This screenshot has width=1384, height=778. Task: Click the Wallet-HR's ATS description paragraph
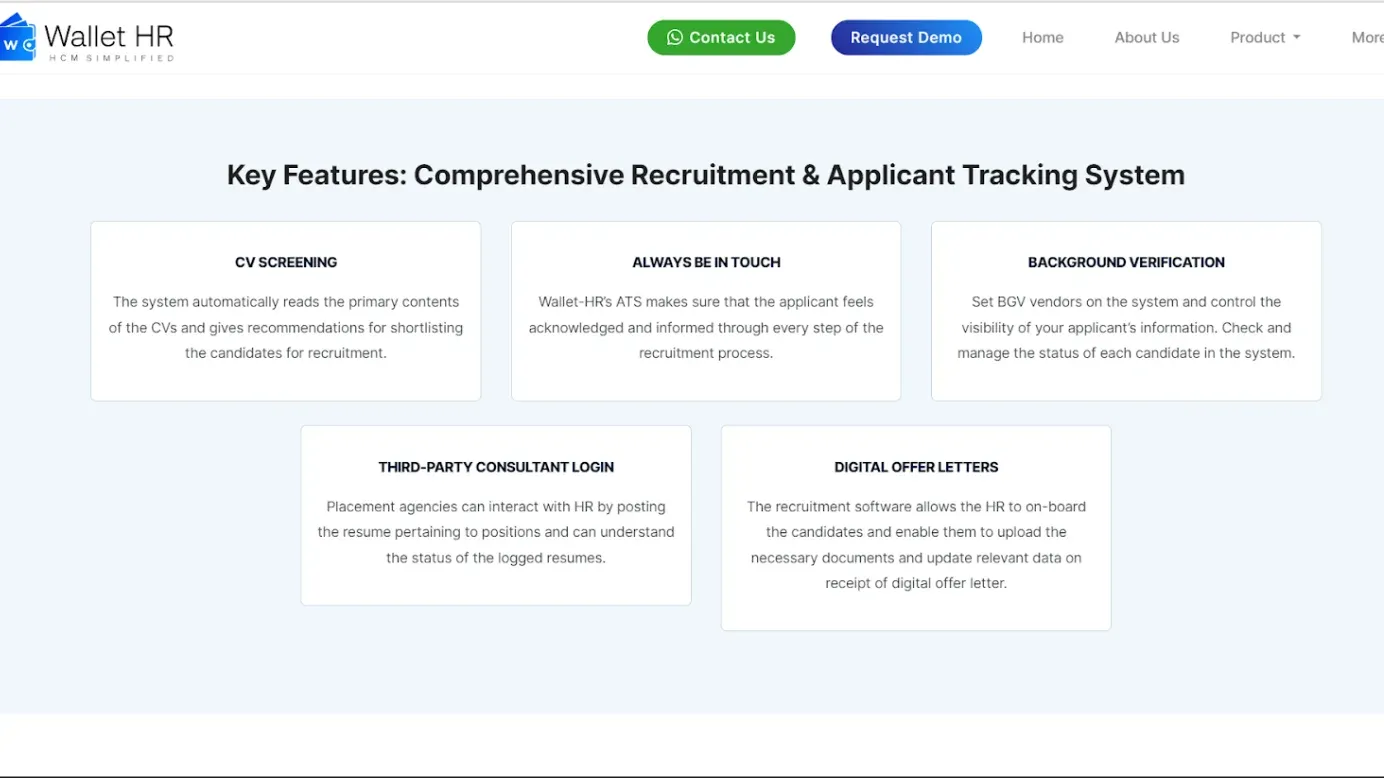(x=706, y=327)
